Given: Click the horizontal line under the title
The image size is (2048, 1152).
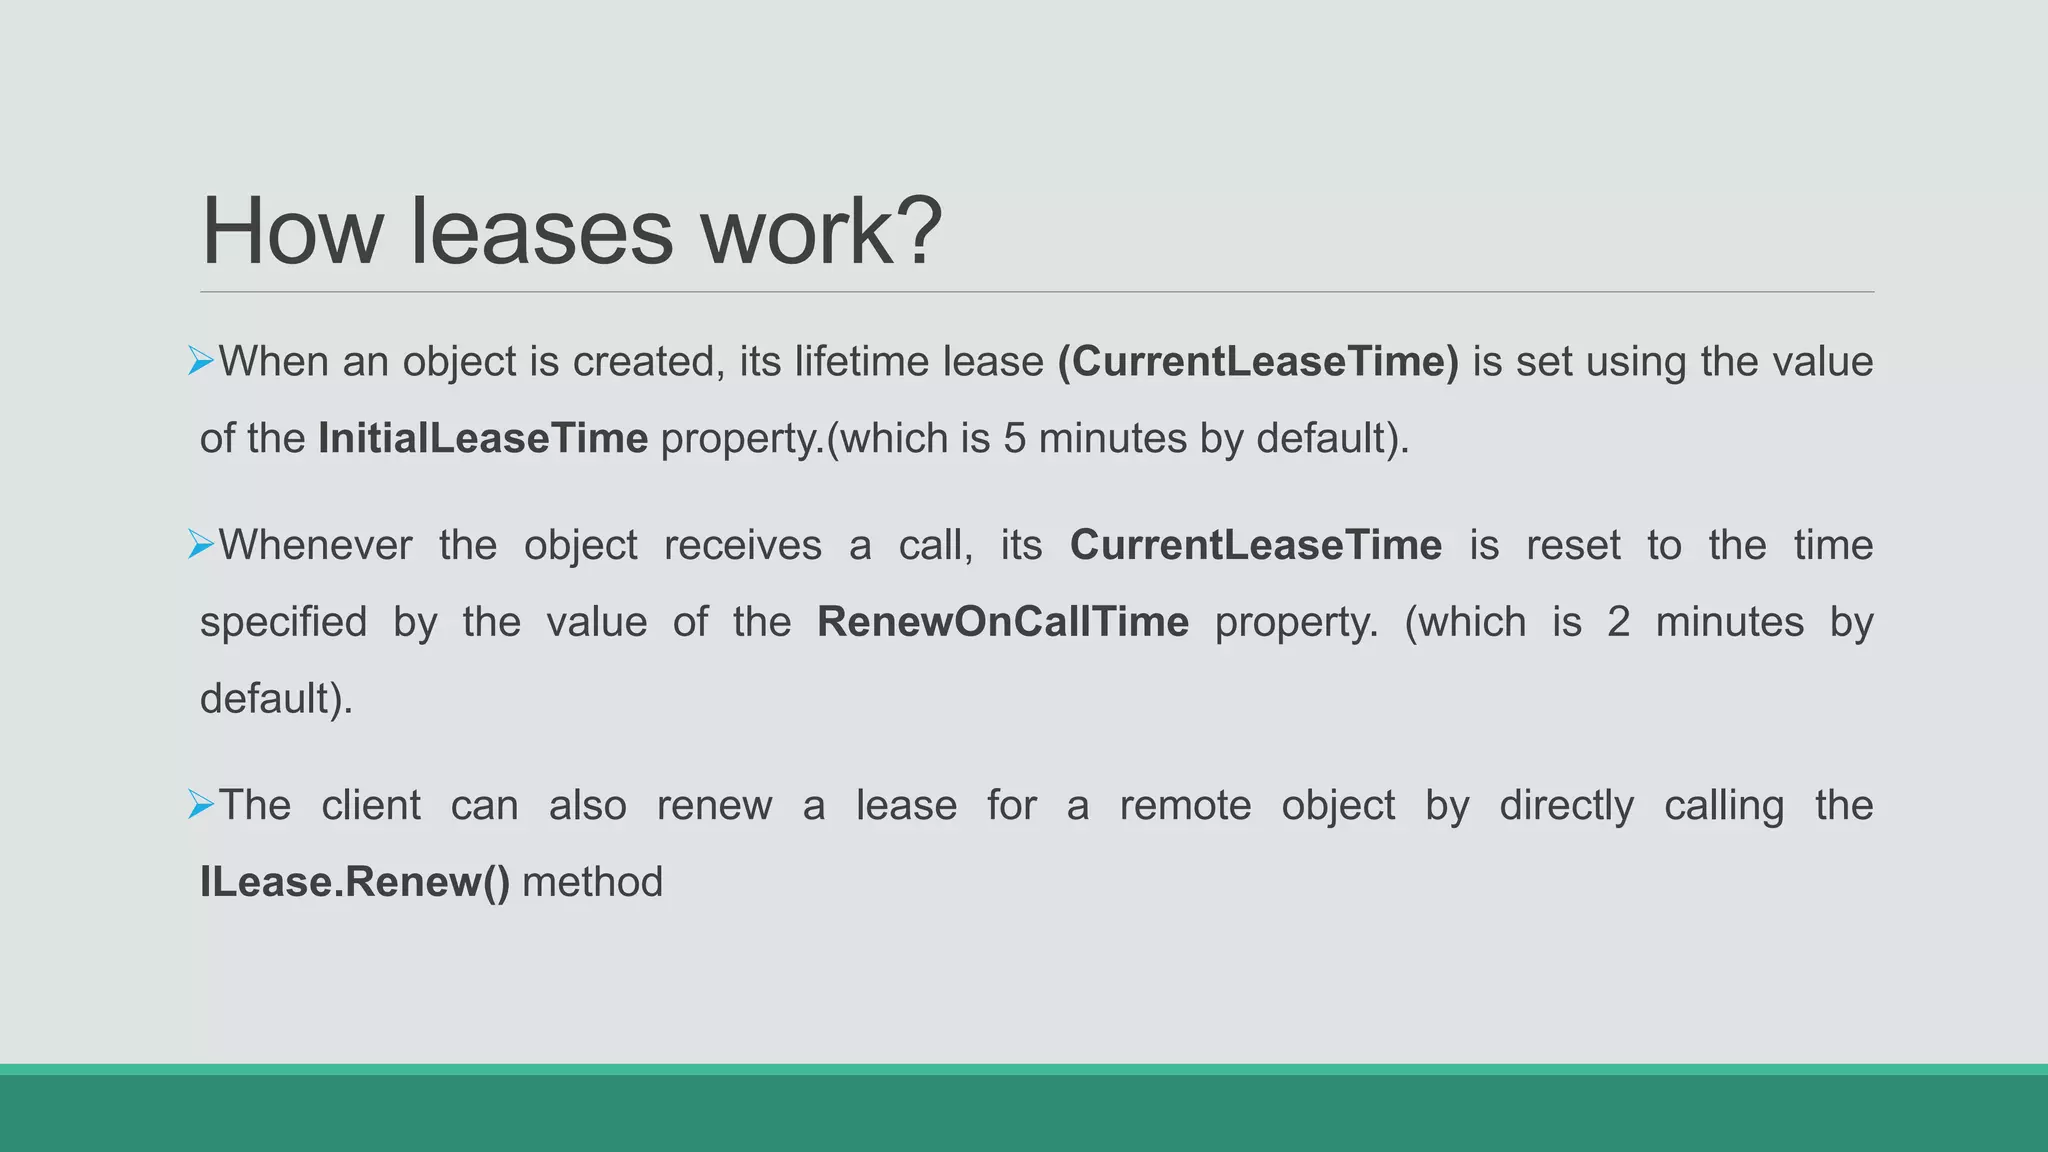Looking at the screenshot, I should [1036, 292].
